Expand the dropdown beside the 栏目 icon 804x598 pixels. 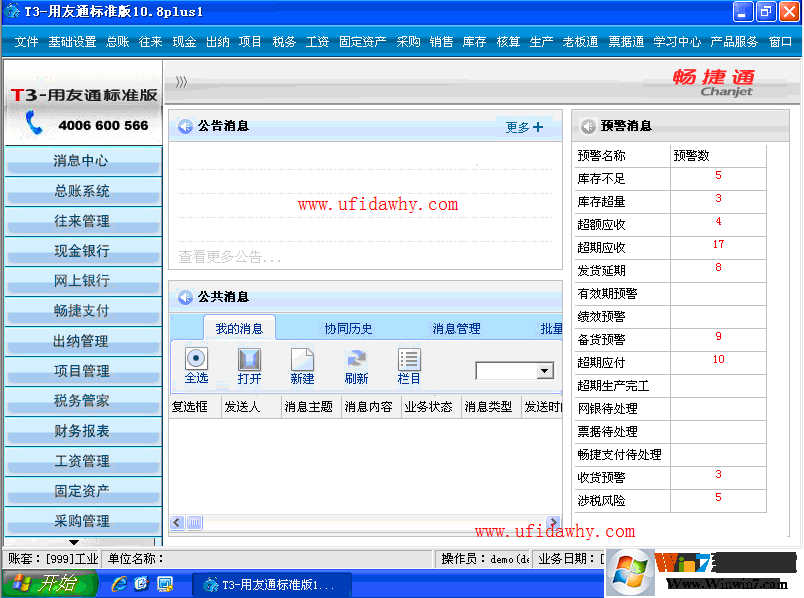click(x=545, y=370)
